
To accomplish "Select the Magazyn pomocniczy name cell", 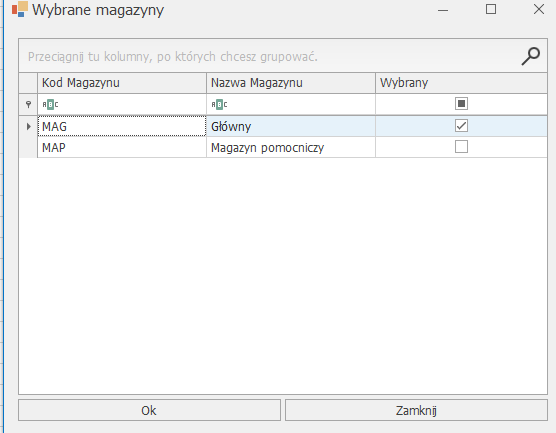I will [x=291, y=147].
